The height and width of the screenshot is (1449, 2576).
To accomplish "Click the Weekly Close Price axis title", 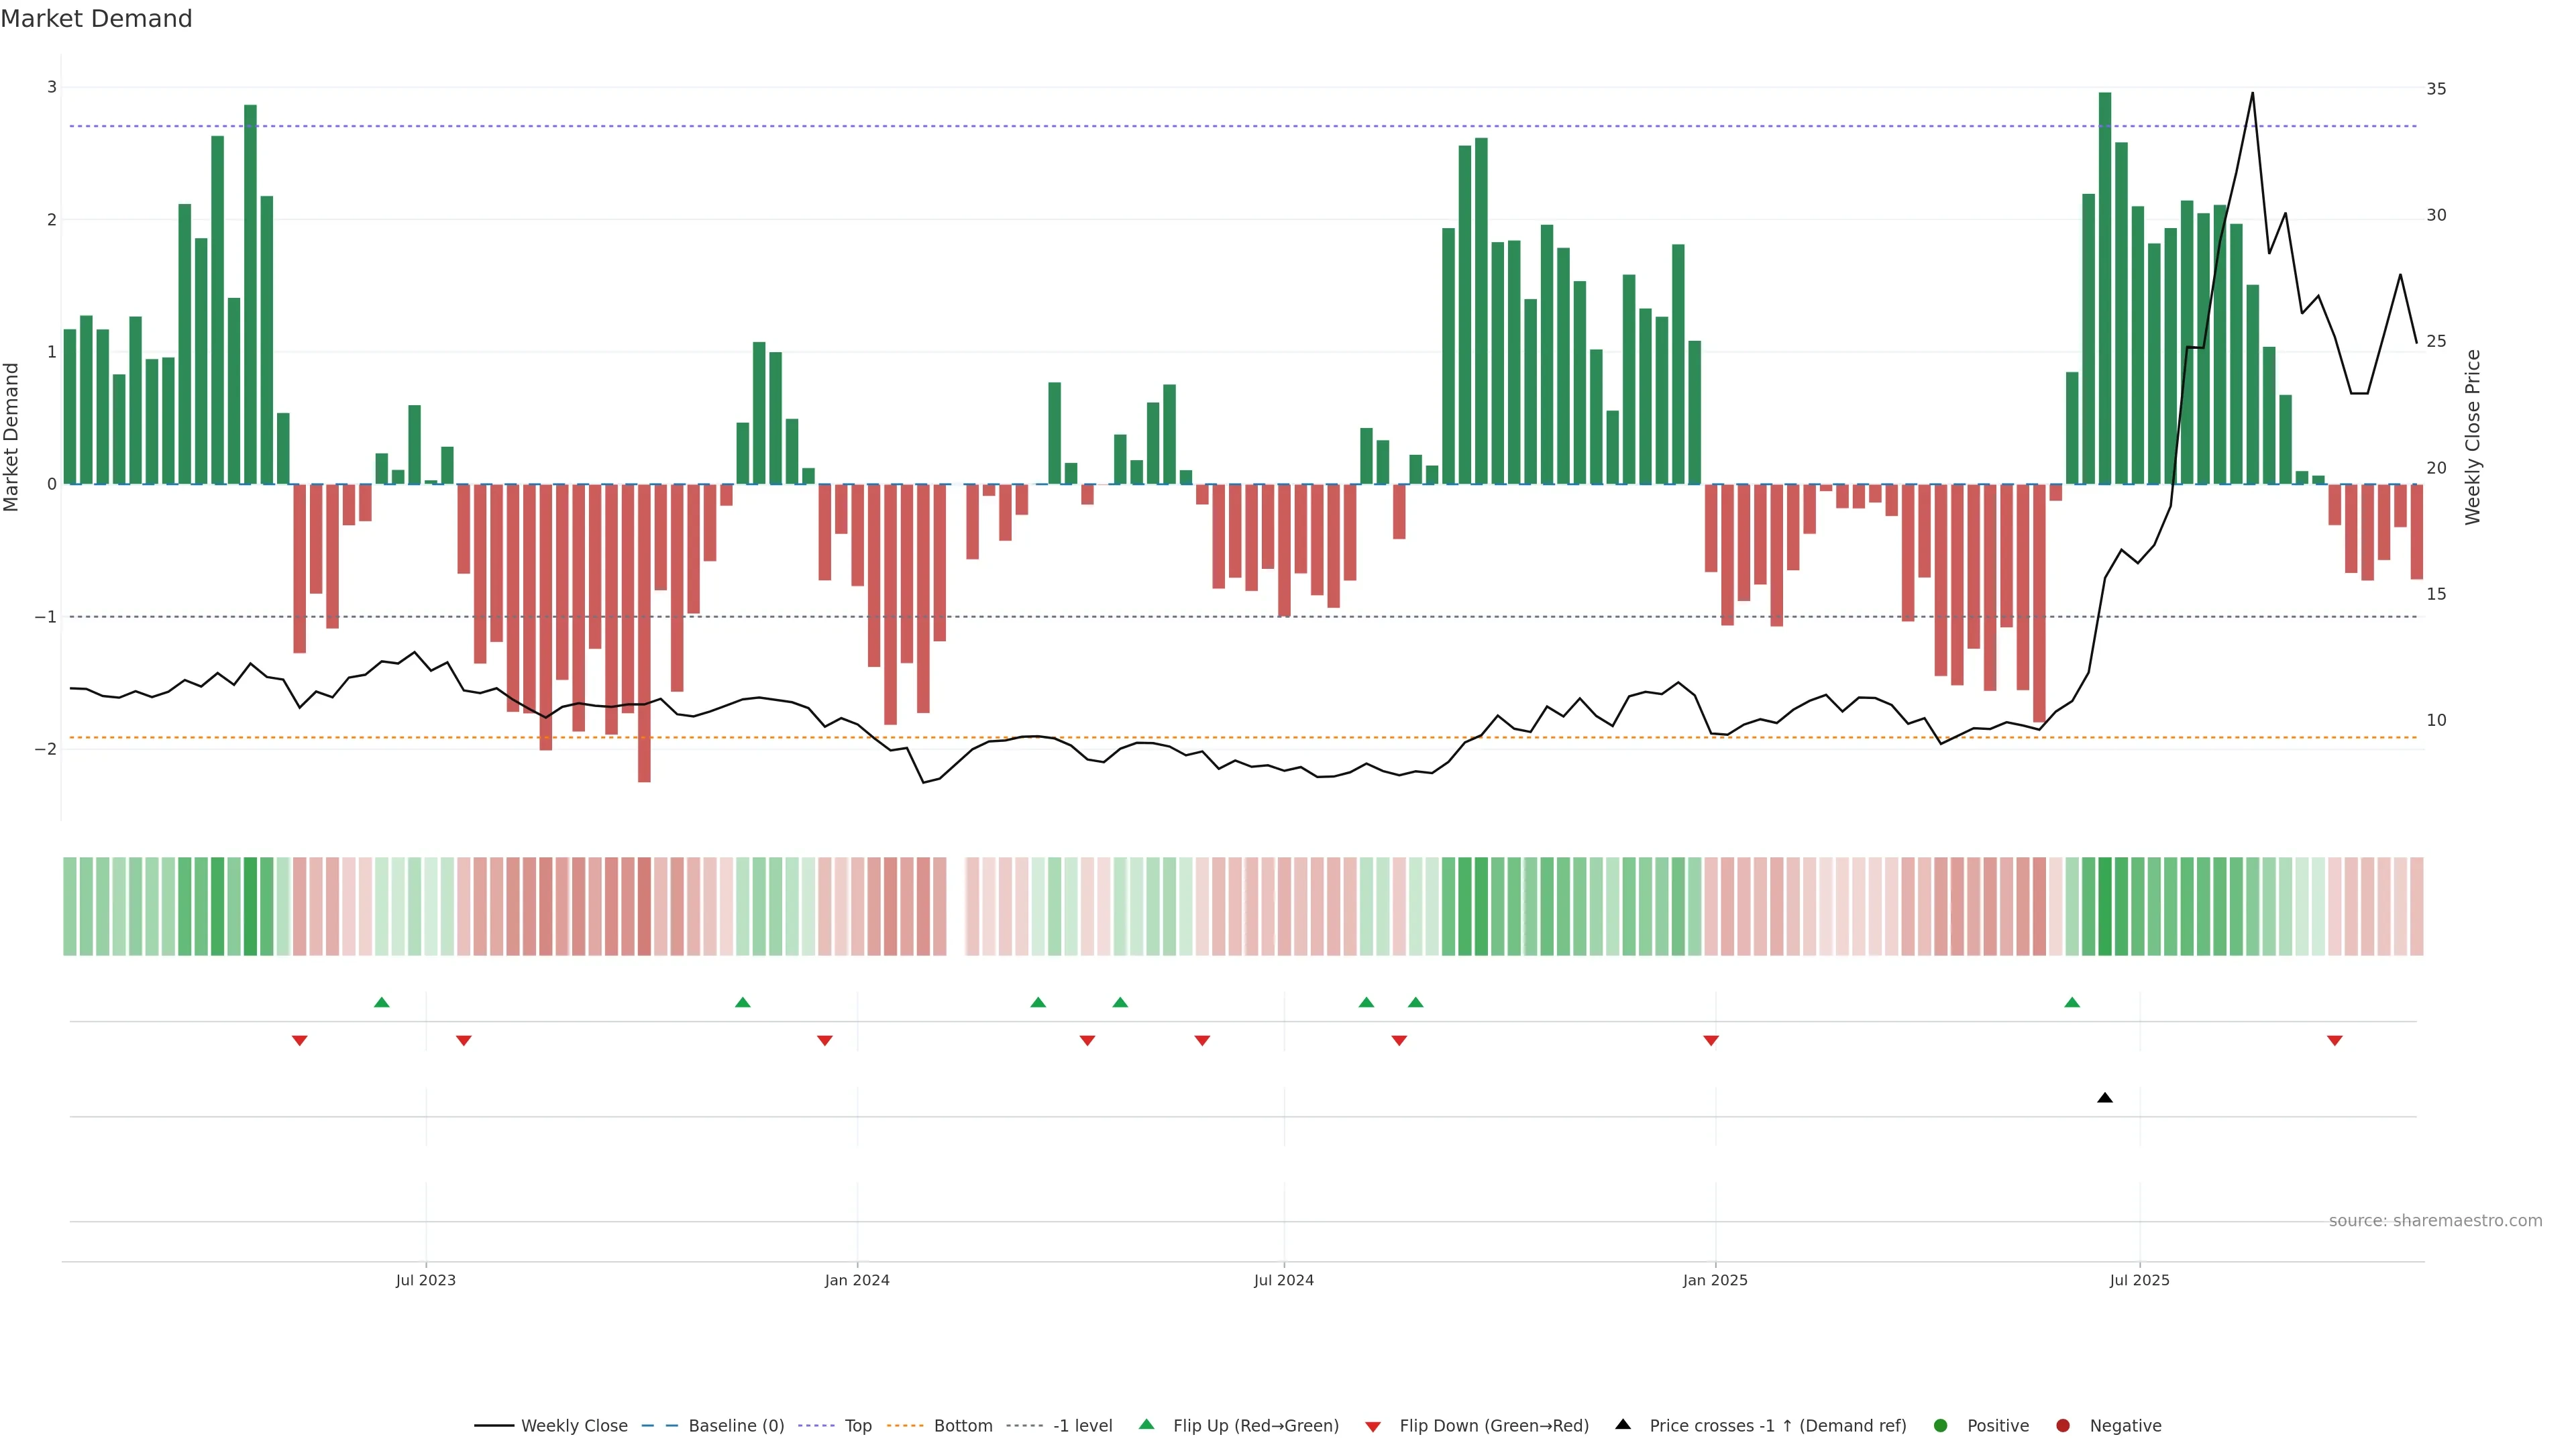I will pyautogui.click(x=2472, y=437).
